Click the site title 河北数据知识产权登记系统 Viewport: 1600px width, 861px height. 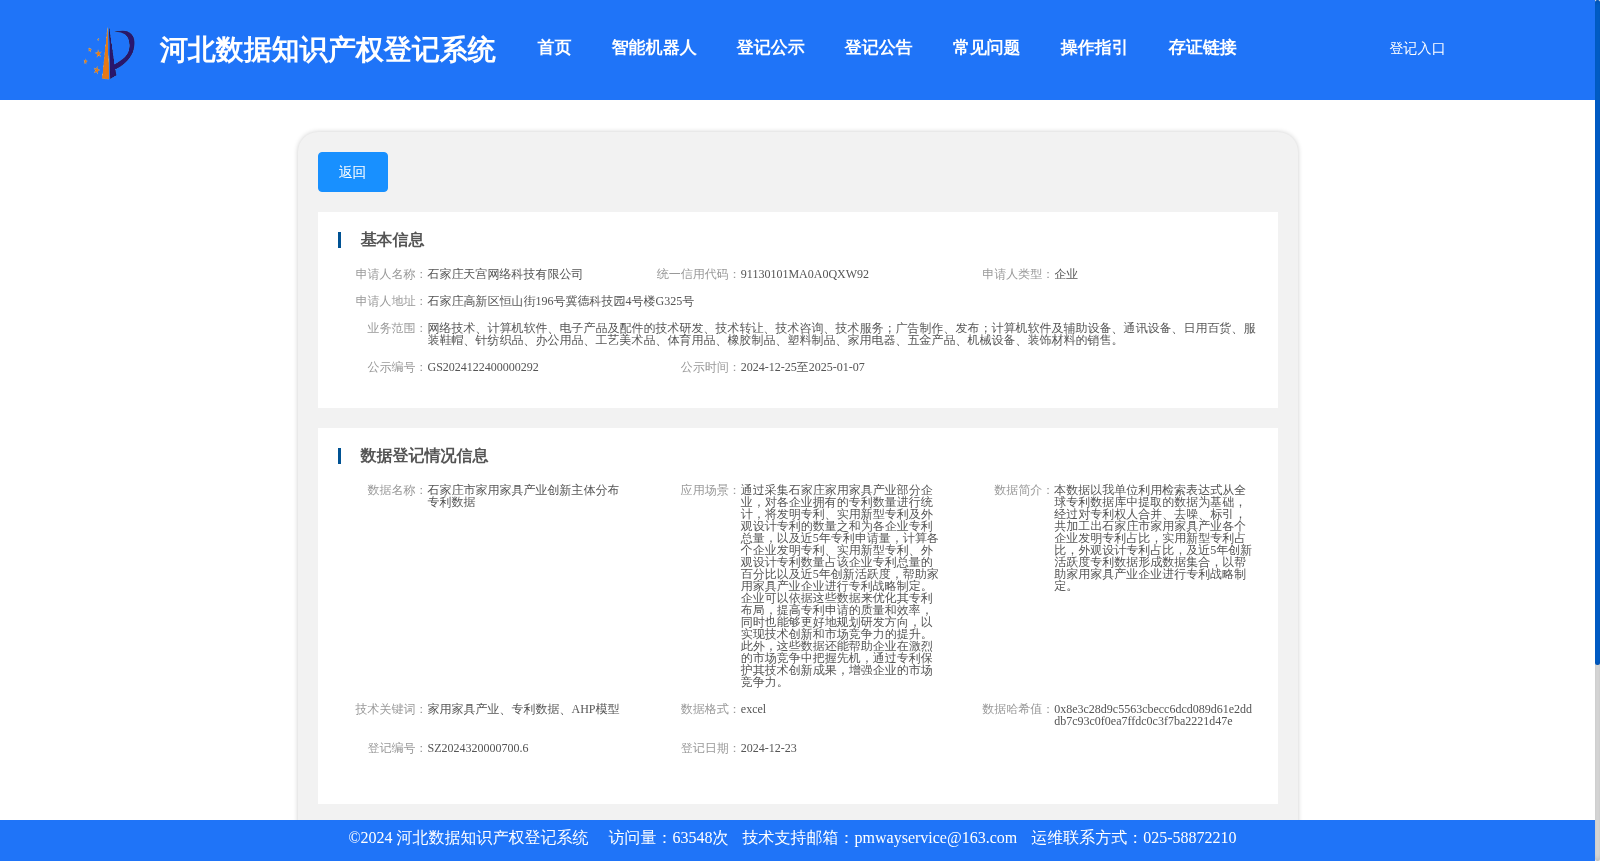pos(327,50)
